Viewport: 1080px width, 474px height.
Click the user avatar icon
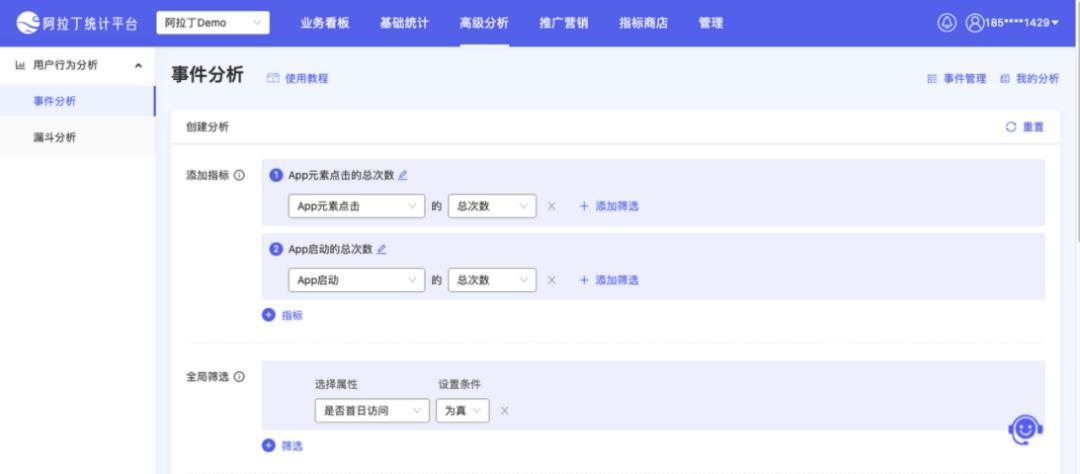click(975, 23)
